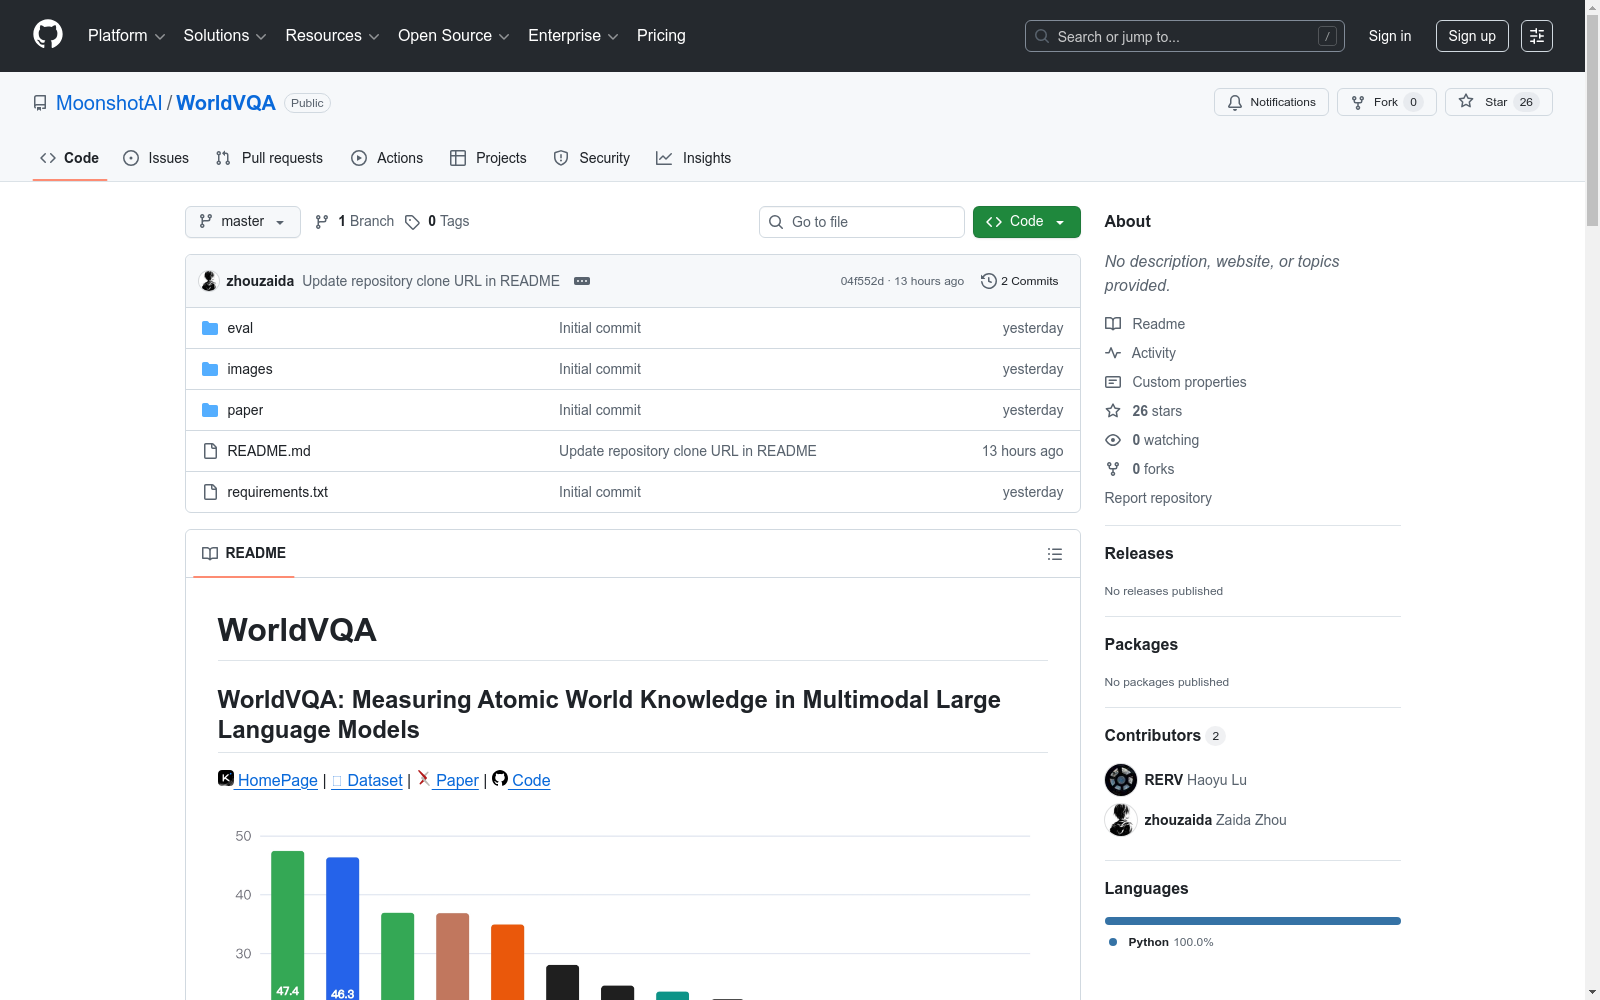The image size is (1600, 1000).
Task: Click the 47.4 green chart bar
Action: point(288,925)
